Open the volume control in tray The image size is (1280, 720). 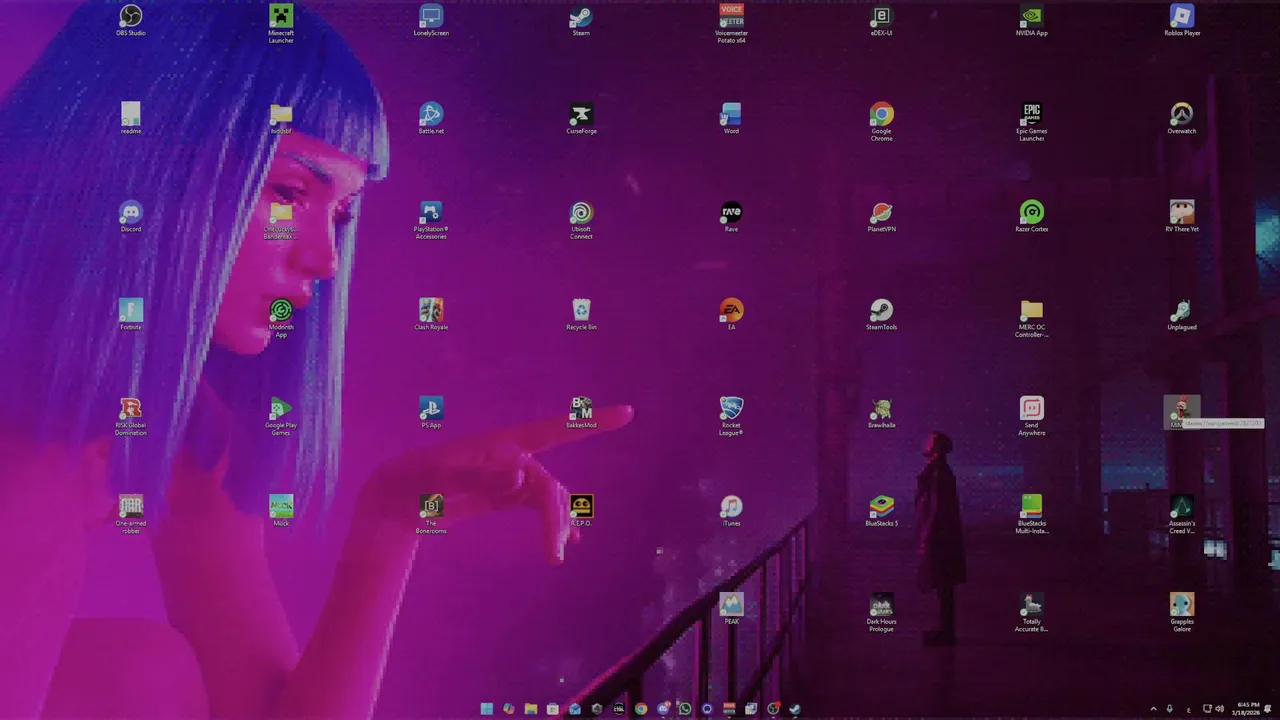[x=1219, y=709]
